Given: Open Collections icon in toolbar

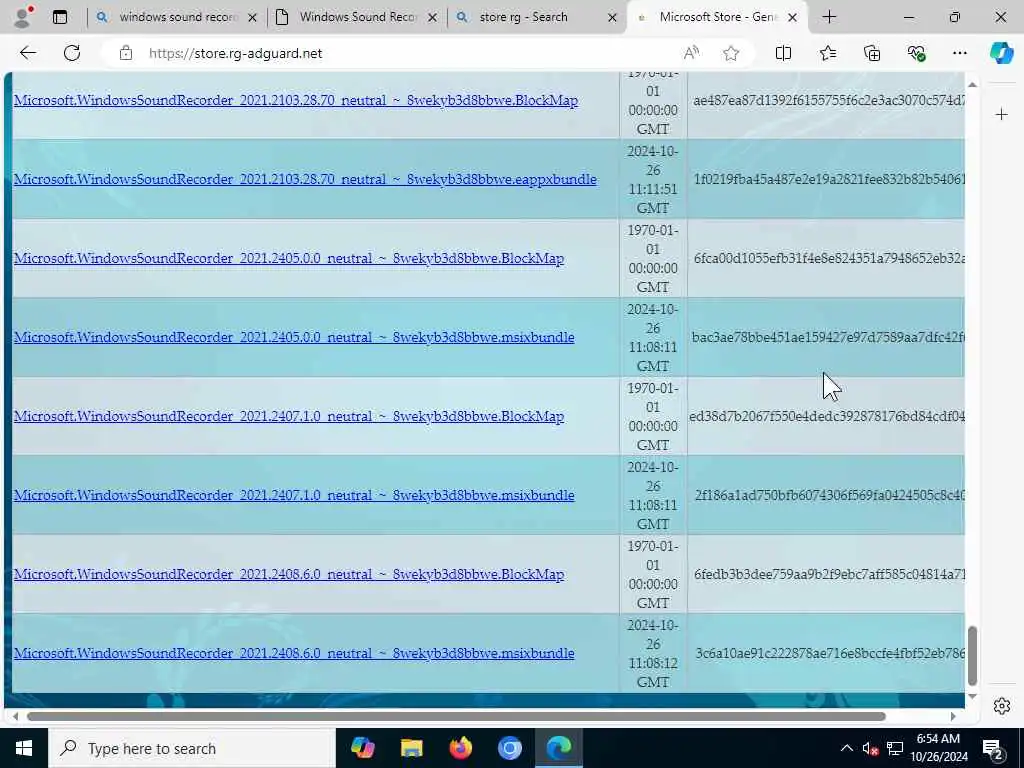Looking at the screenshot, I should [x=872, y=53].
